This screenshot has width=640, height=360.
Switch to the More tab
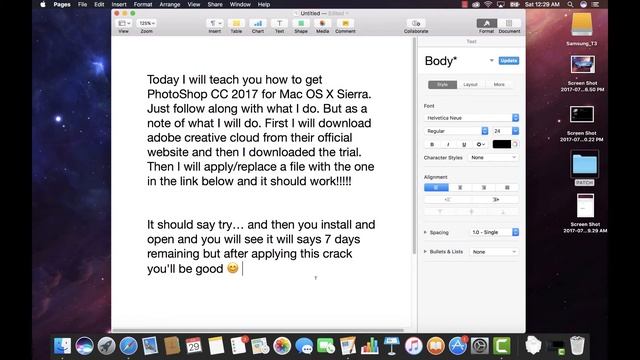(499, 84)
